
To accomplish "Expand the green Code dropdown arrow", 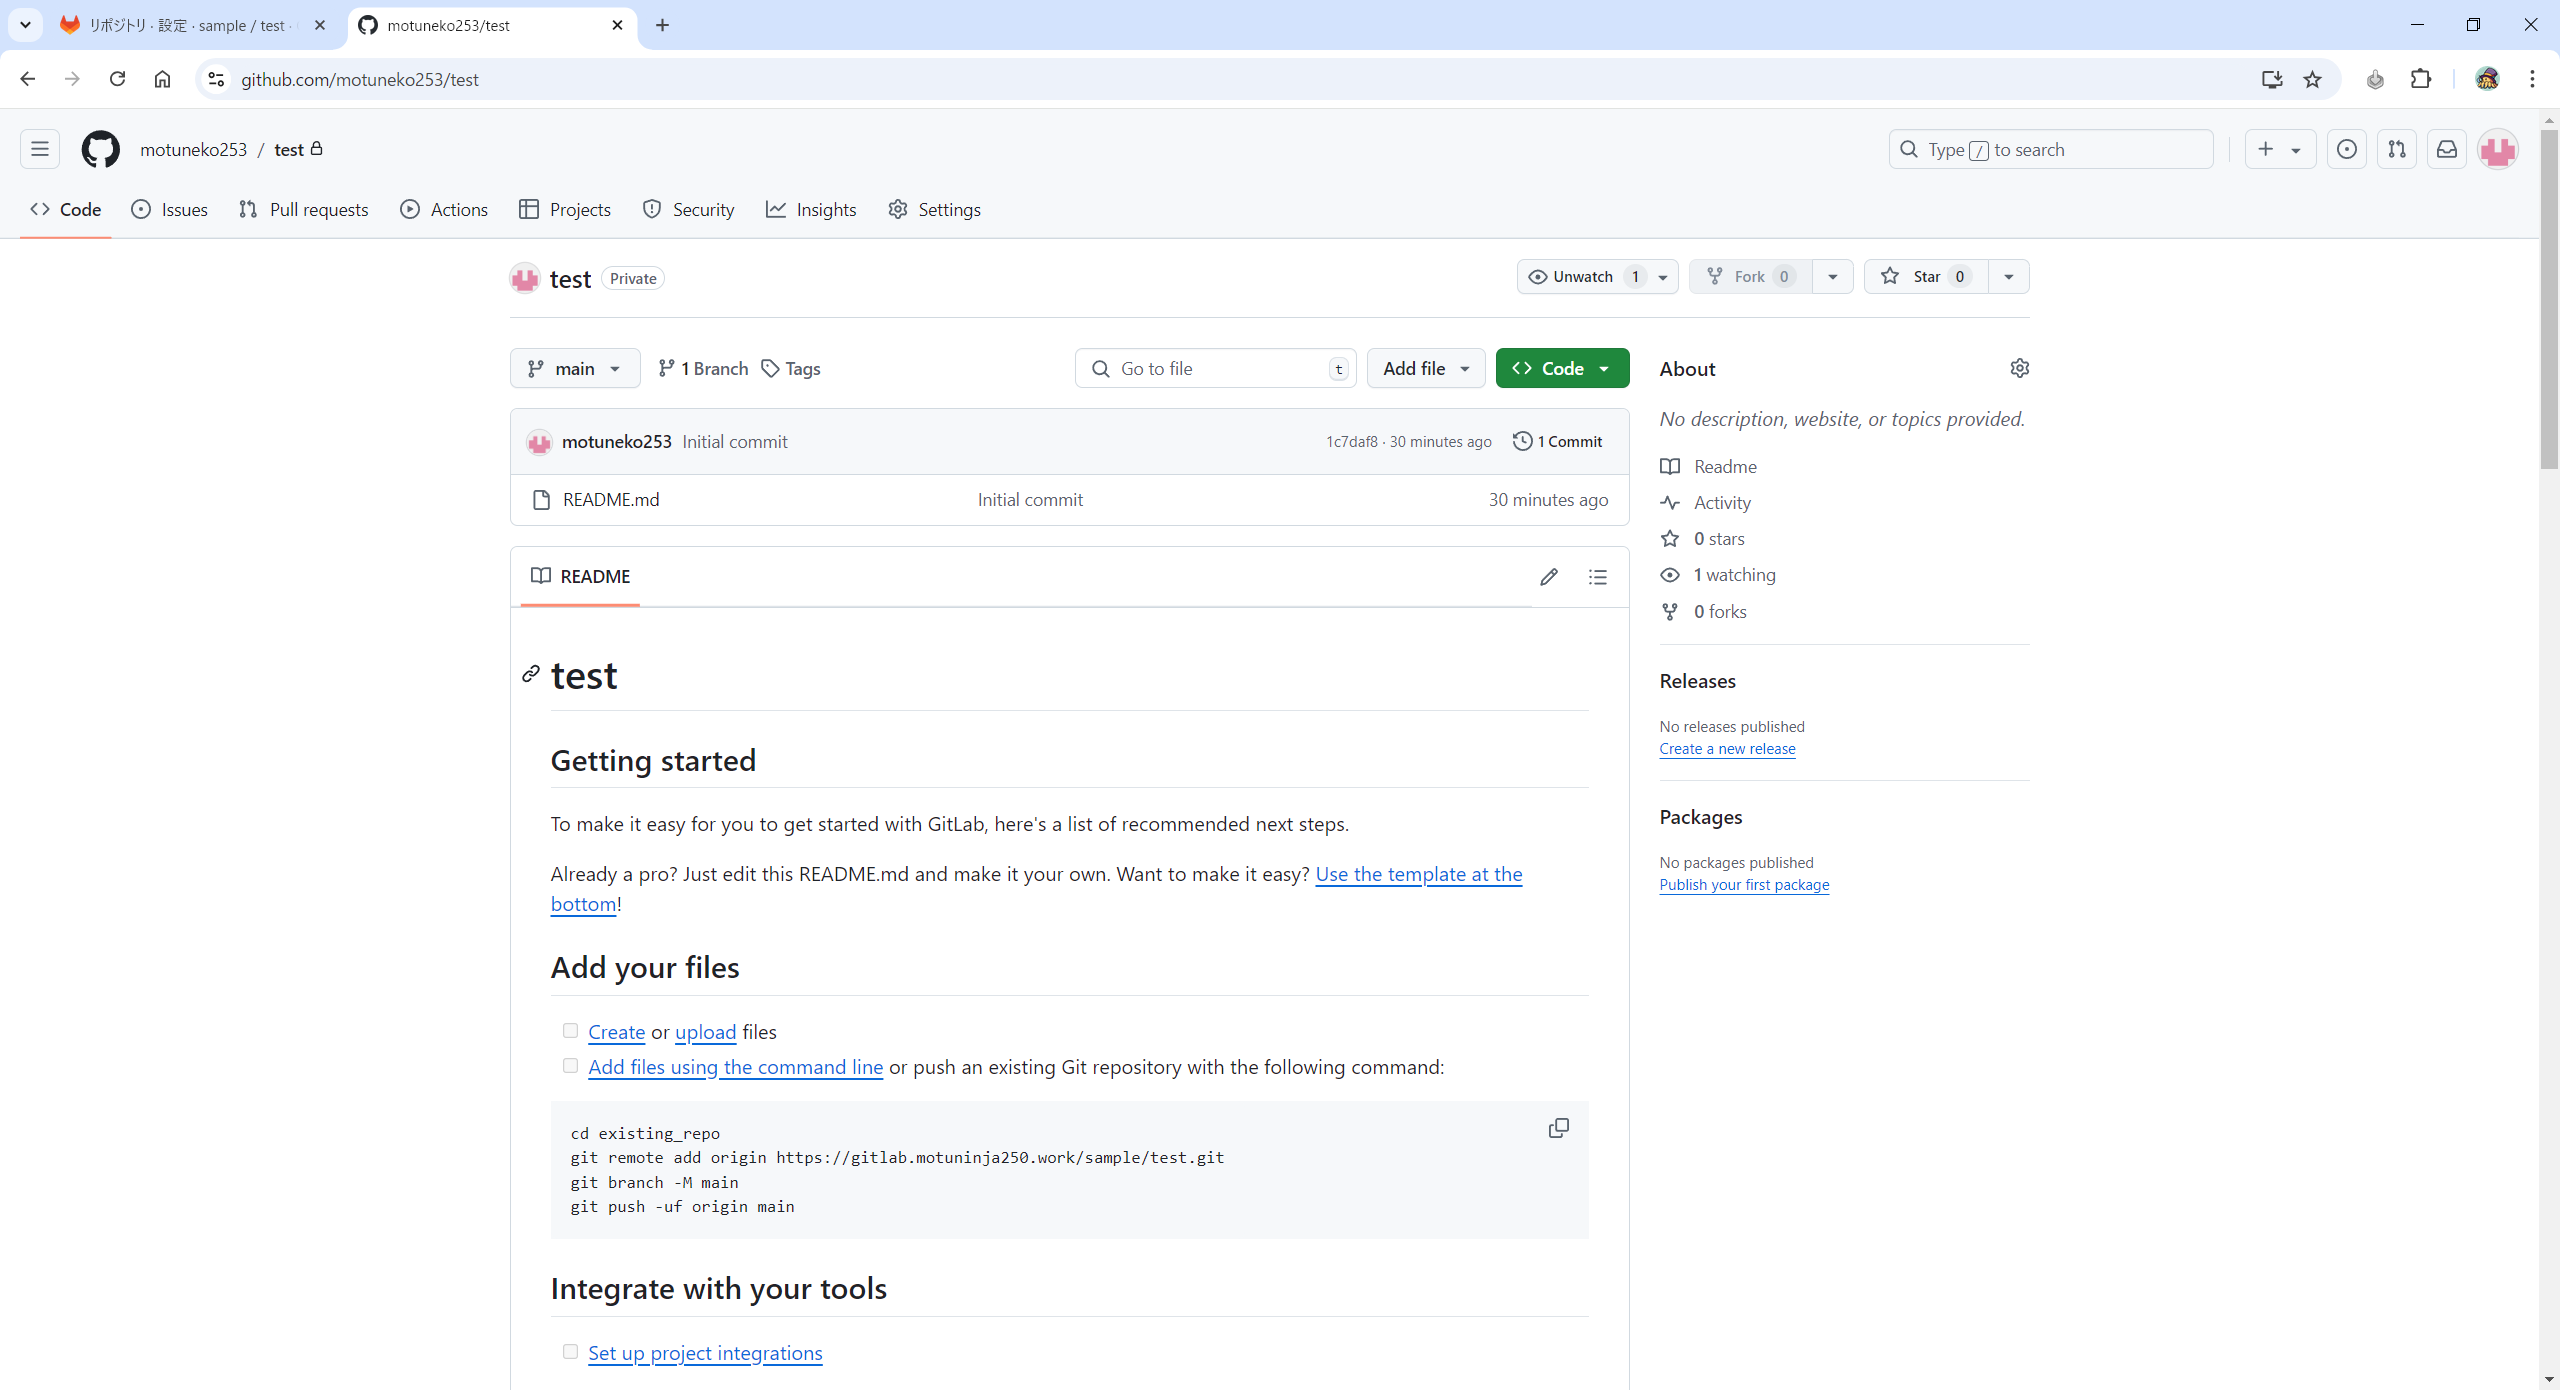I will coord(1606,368).
